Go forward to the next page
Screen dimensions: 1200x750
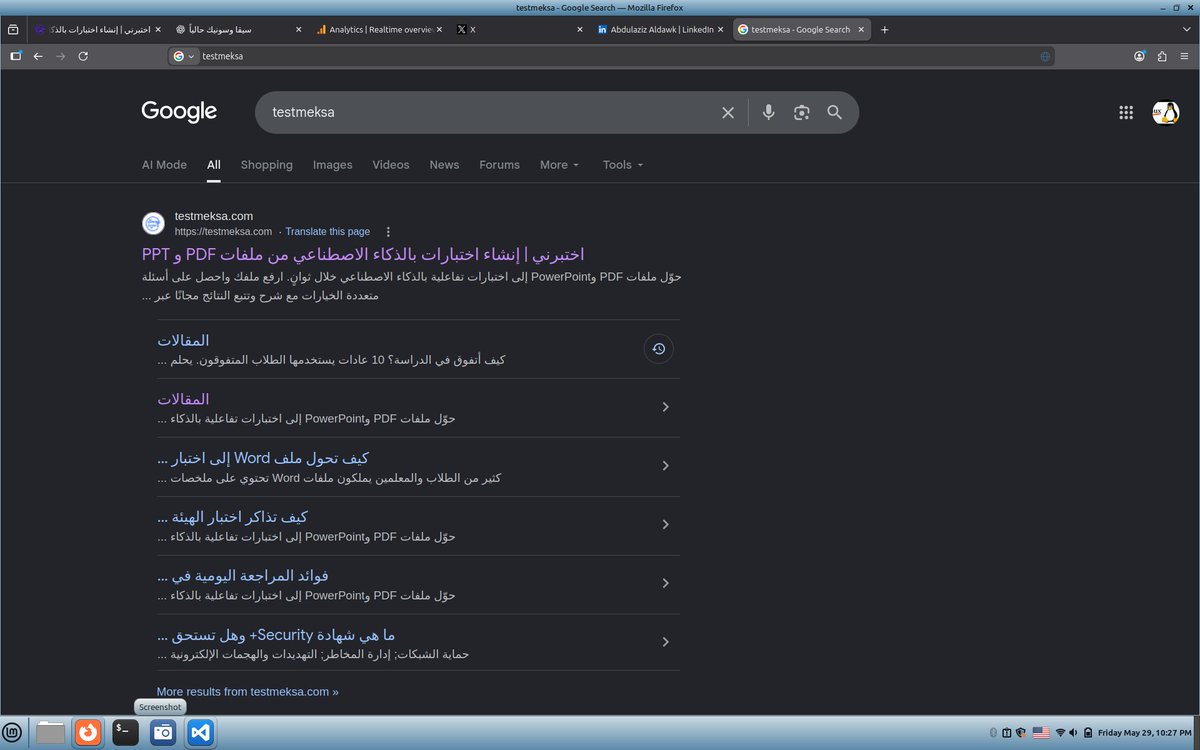pyautogui.click(x=60, y=56)
